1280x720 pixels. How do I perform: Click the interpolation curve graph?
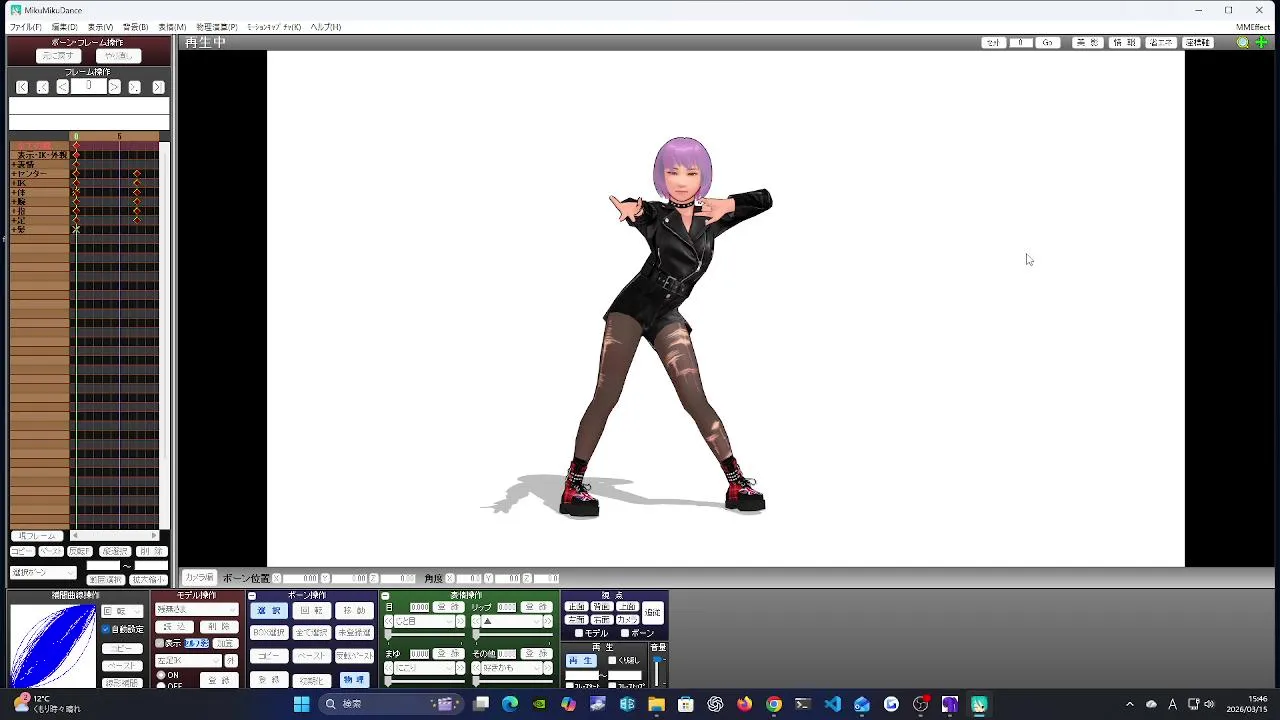(x=53, y=646)
